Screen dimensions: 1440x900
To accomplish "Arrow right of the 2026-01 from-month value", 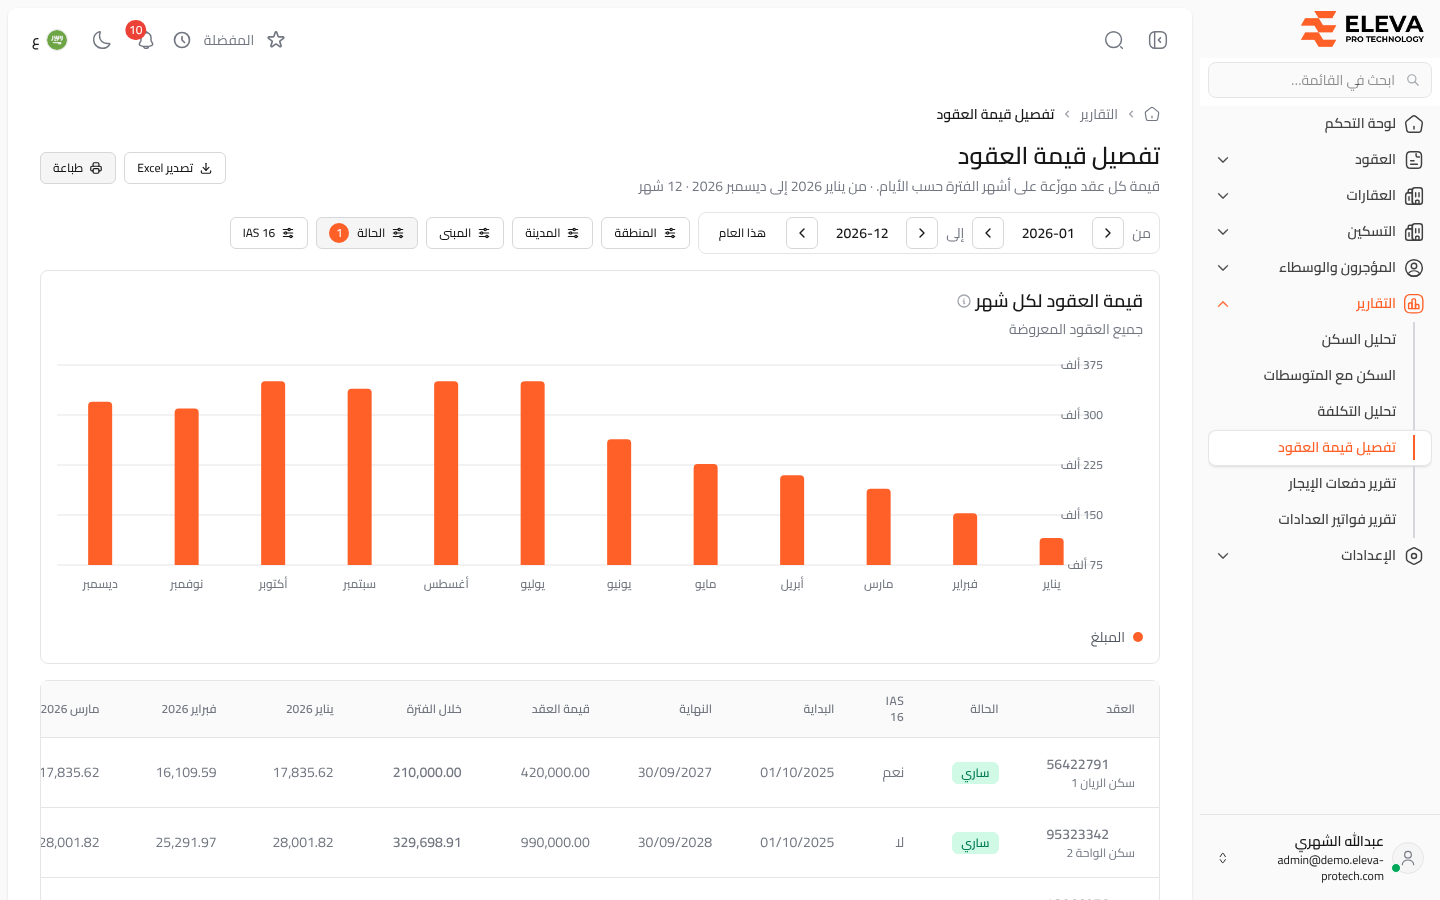I will pos(1108,233).
